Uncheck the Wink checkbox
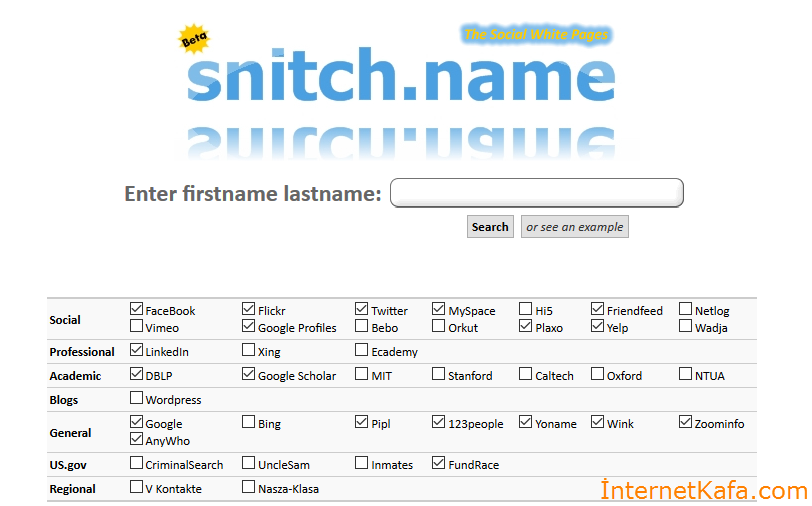Screen dimensions: 812x506 pyautogui.click(x=598, y=422)
